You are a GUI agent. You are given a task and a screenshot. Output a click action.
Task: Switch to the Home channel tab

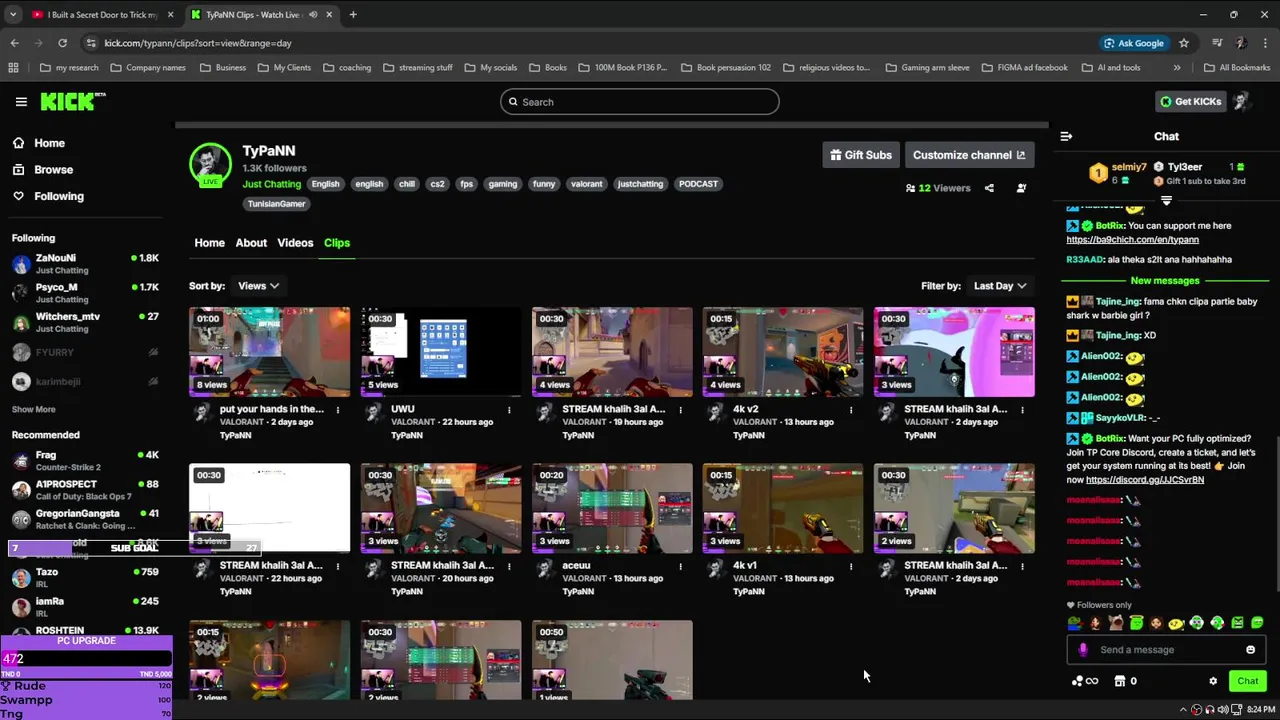(x=209, y=243)
